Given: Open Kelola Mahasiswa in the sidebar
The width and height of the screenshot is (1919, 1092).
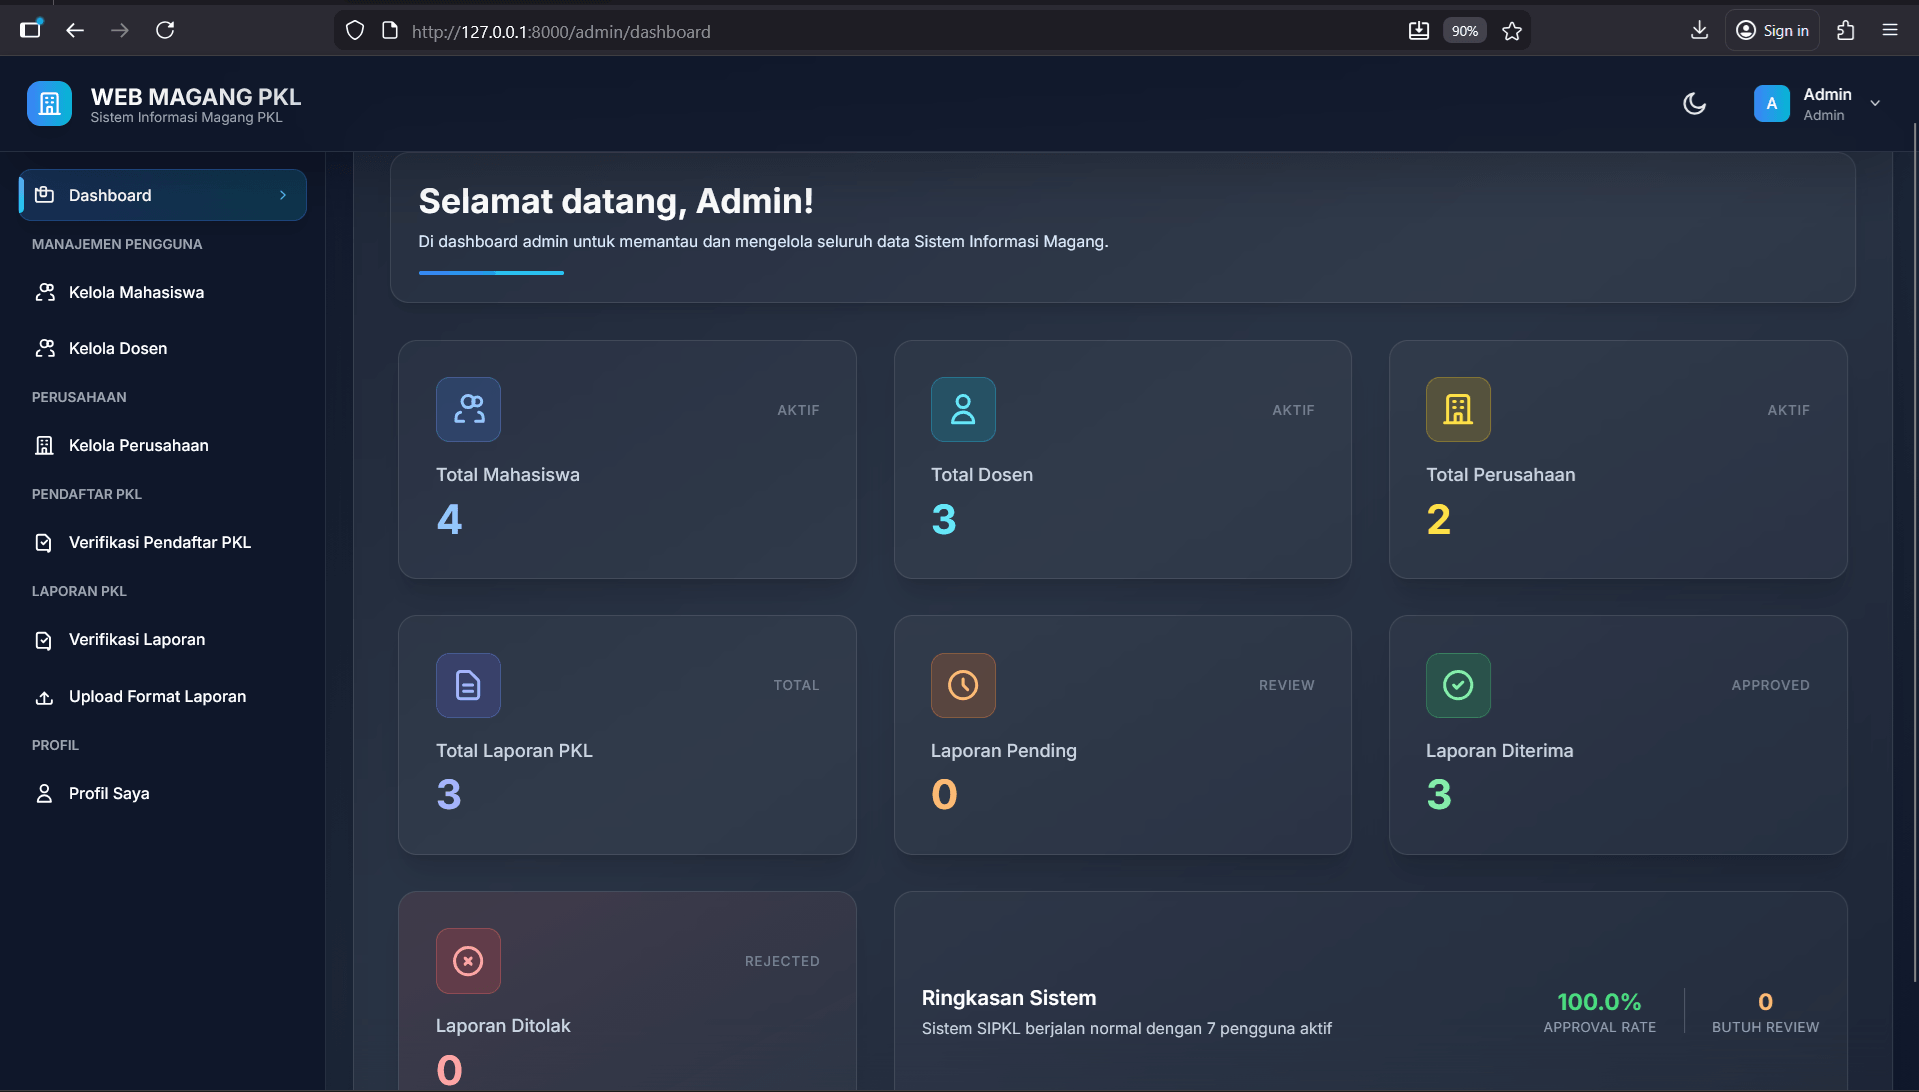Looking at the screenshot, I should coord(163,292).
